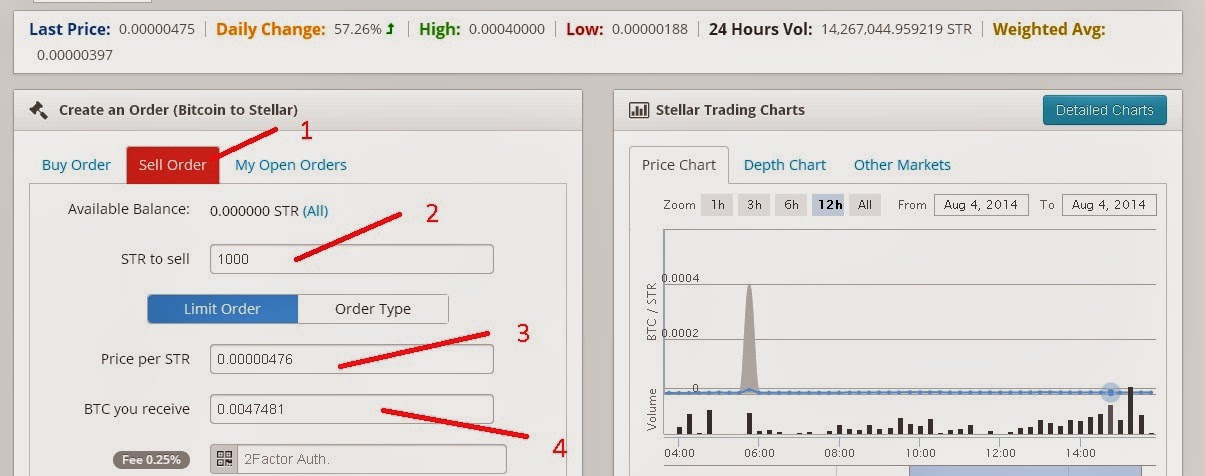The height and width of the screenshot is (476, 1205).
Task: Set chart zoom to All
Action: pyautogui.click(x=865, y=205)
